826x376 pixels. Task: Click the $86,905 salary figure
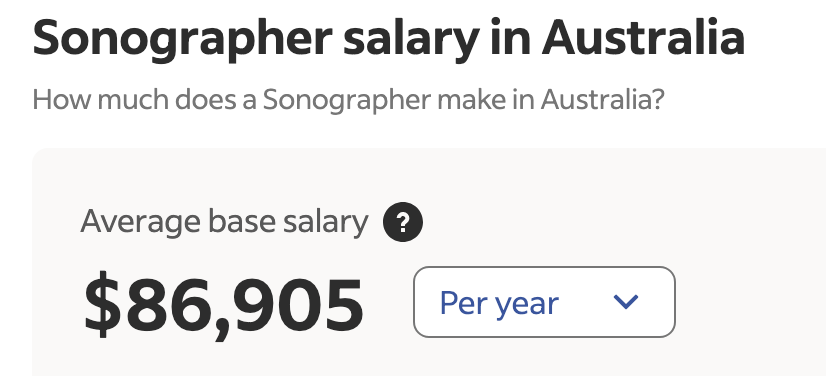pos(224,305)
